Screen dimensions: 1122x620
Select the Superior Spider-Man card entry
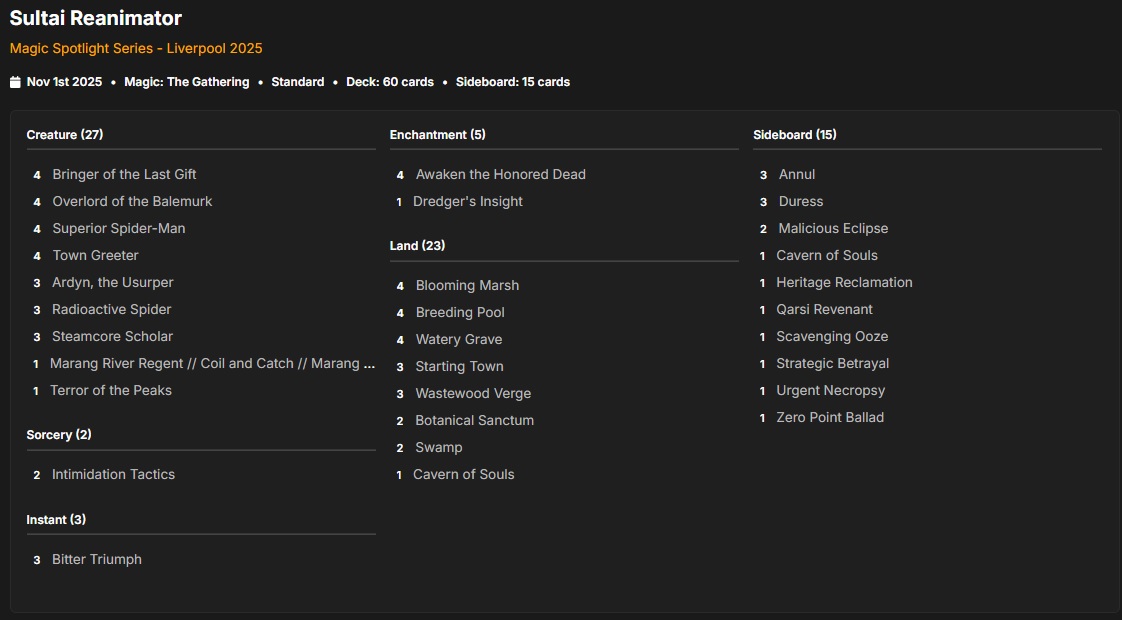click(119, 228)
